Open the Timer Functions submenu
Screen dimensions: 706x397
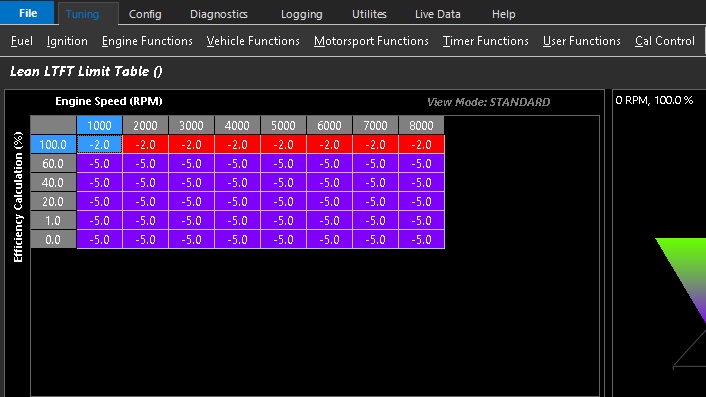tap(485, 41)
